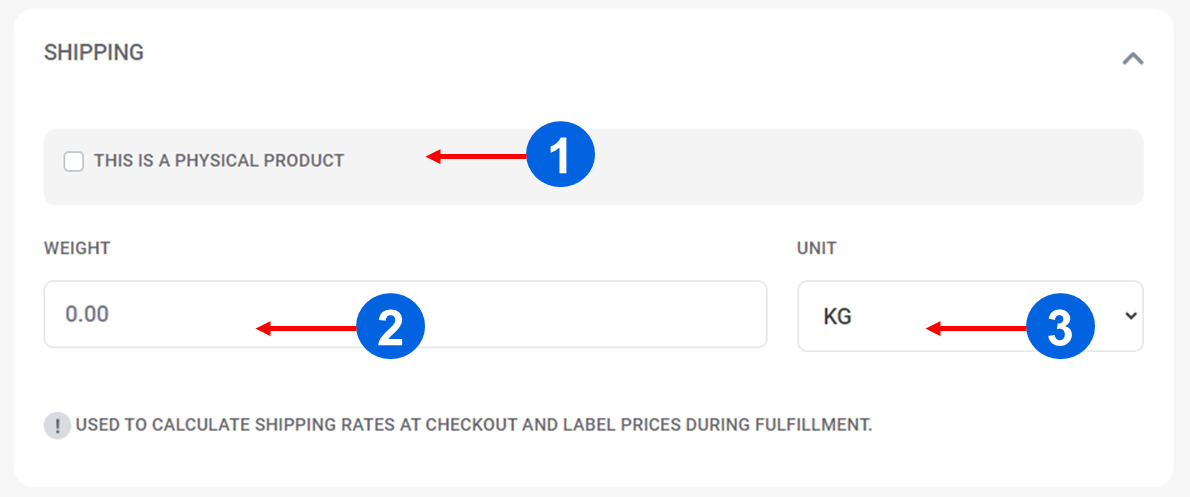1190x497 pixels.
Task: Click the 0.00 placeholder in Weight
Action: pos(87,314)
